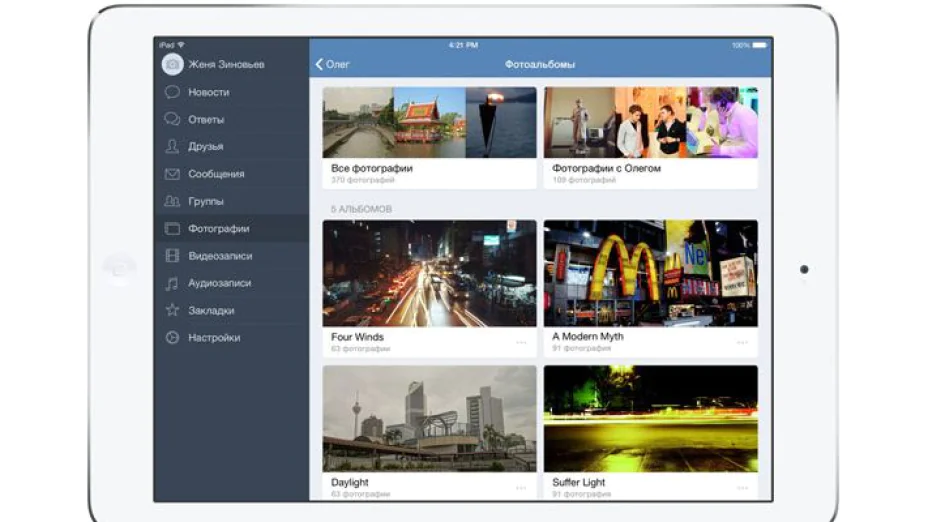Tap the Wi-Fi icon in status bar
Image resolution: width=928 pixels, height=522 pixels.
click(181, 45)
